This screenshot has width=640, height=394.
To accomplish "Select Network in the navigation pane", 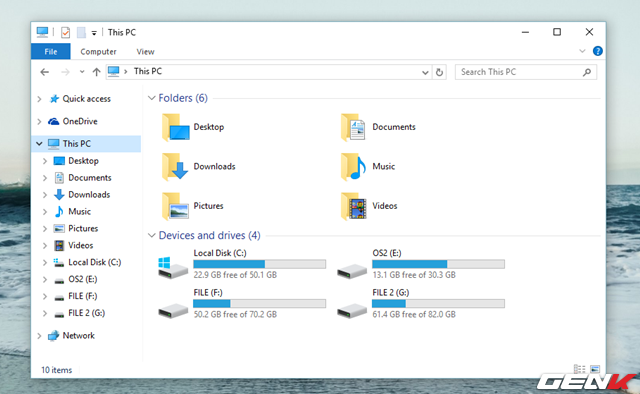I will pyautogui.click(x=78, y=336).
